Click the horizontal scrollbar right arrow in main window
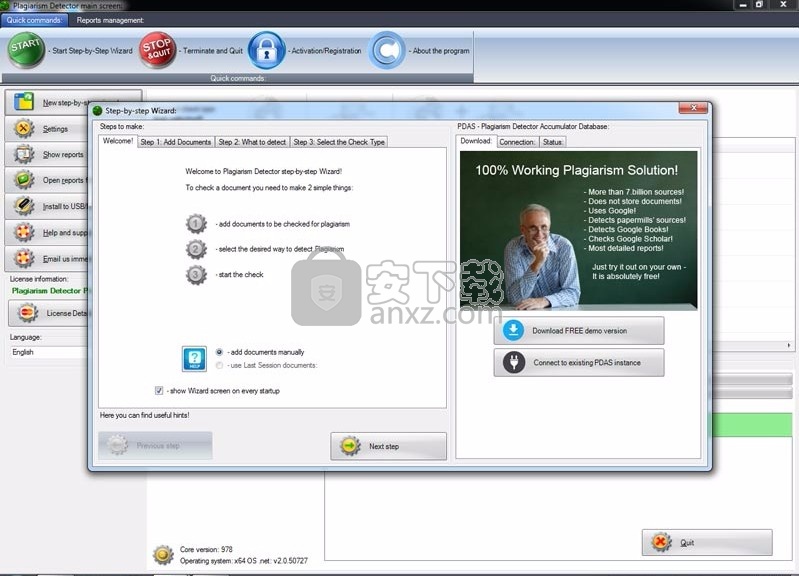 pos(789,345)
